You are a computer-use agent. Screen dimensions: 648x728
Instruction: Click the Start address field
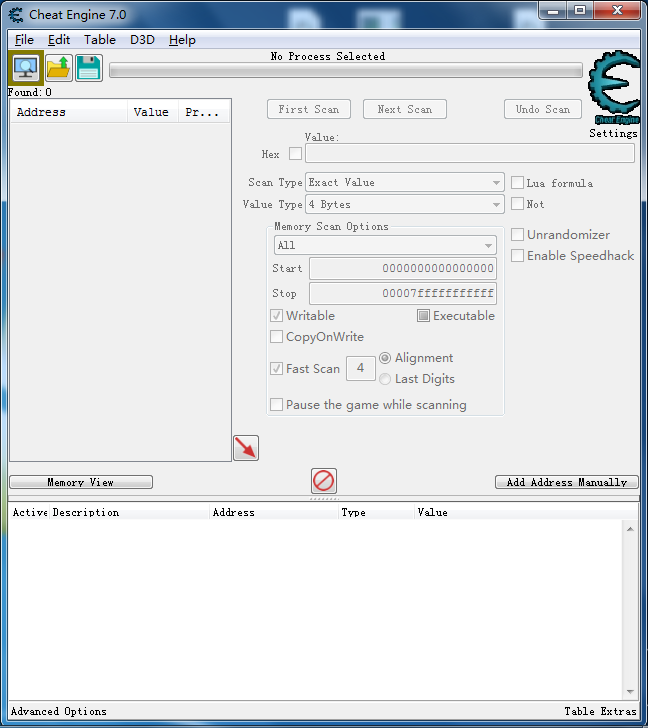click(402, 268)
